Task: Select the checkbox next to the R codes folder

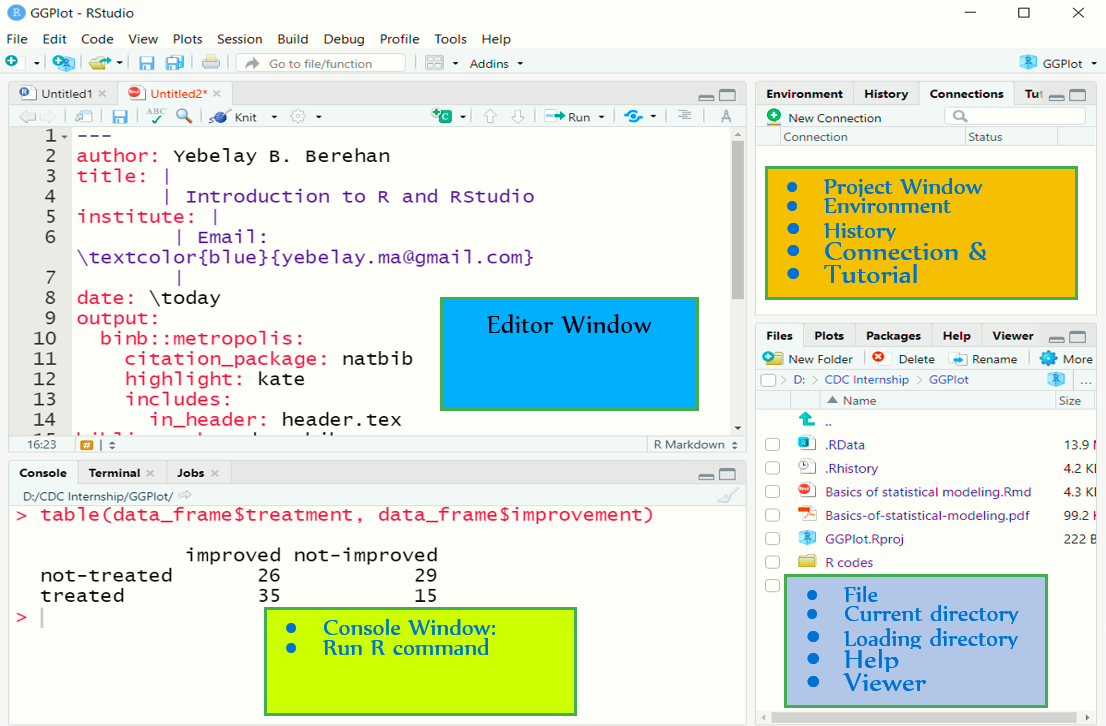Action: pos(771,561)
